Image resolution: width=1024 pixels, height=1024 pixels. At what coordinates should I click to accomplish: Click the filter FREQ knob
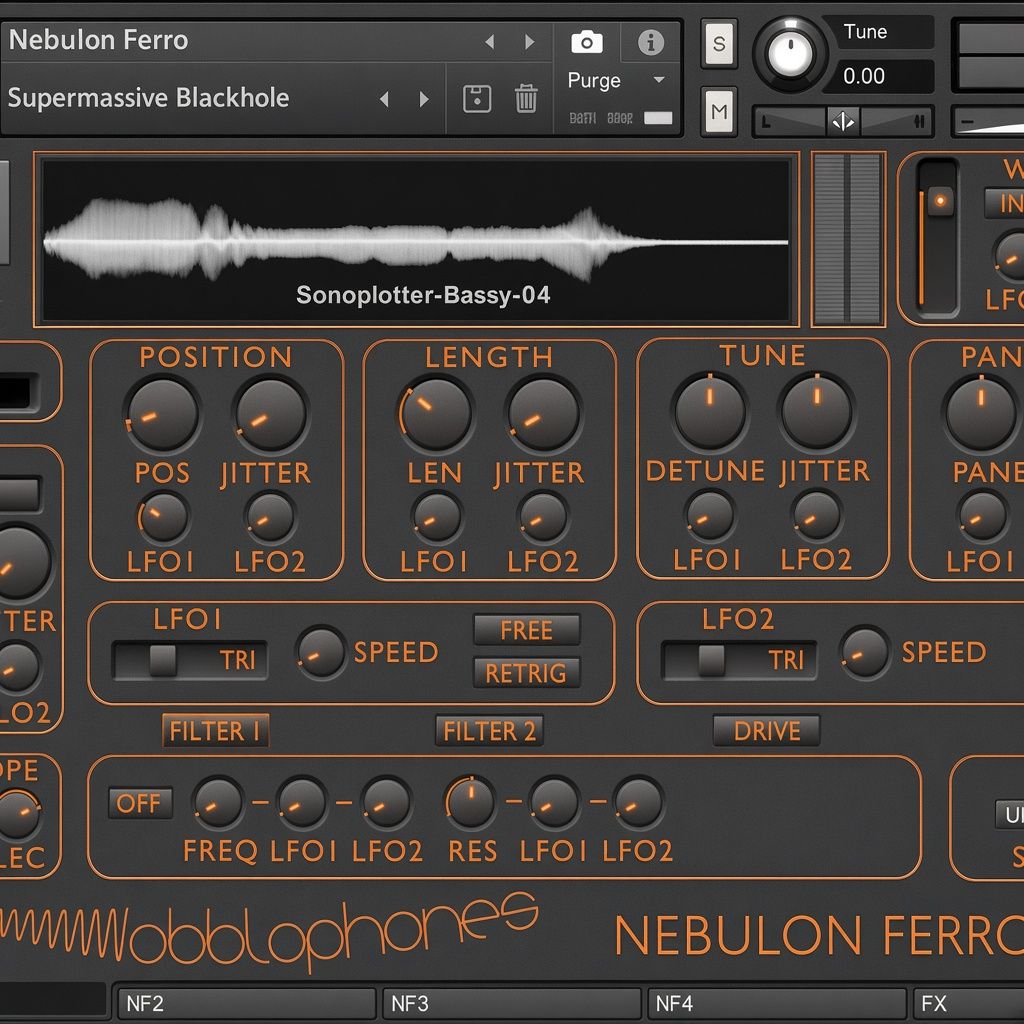tap(218, 802)
